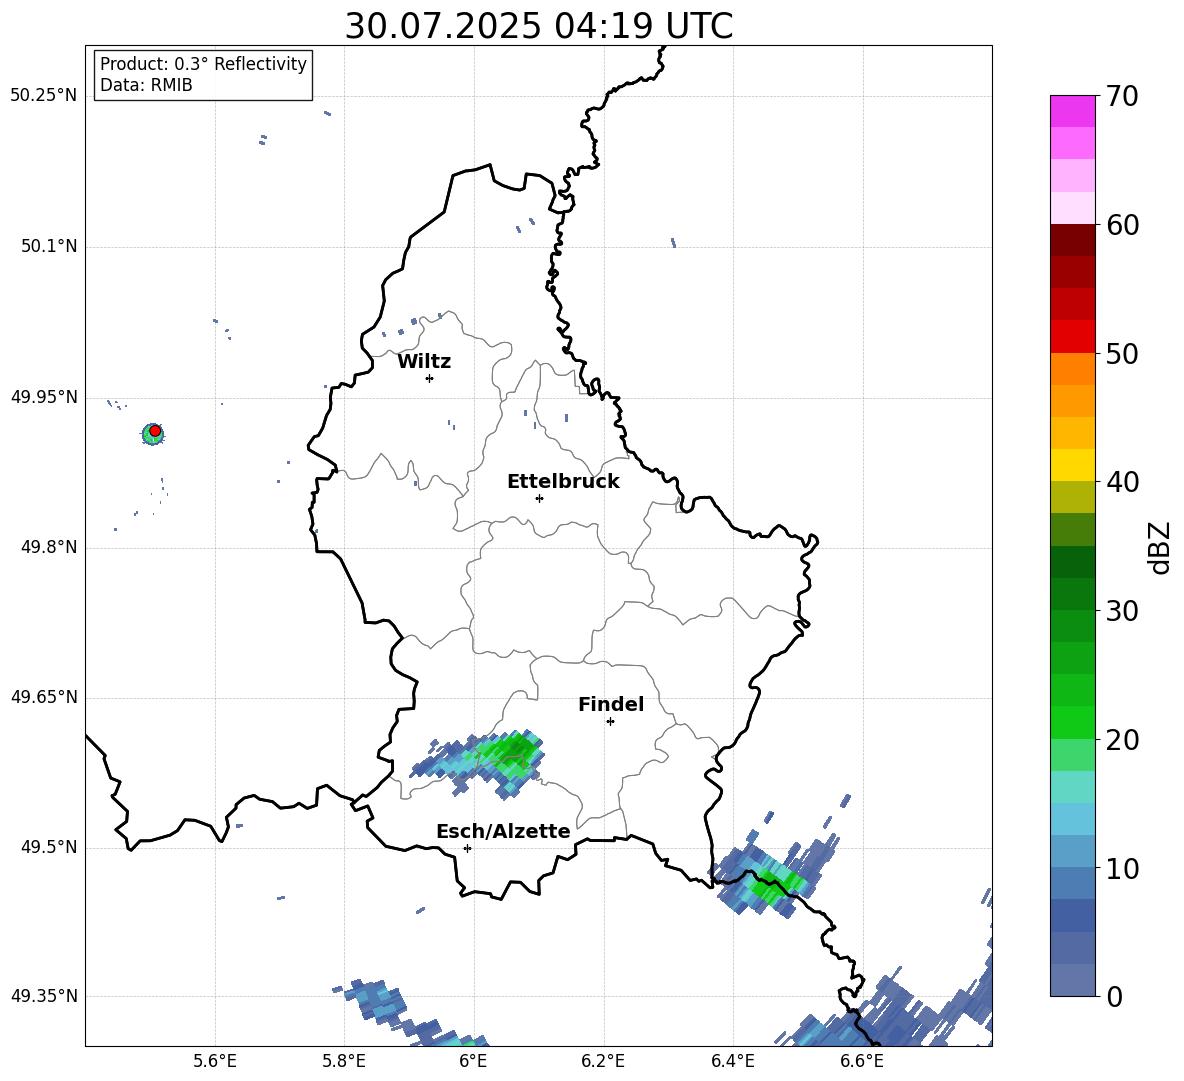The width and height of the screenshot is (1184, 1081).
Task: Click the magenta top colorbar segment
Action: tap(1072, 111)
